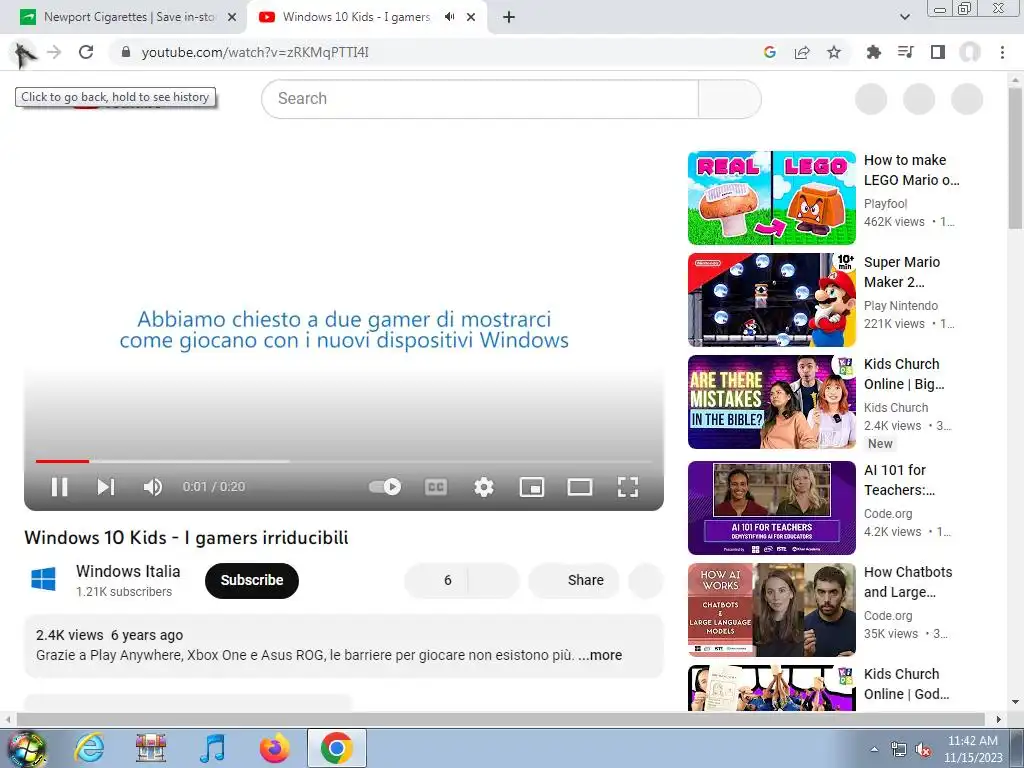Open Super Mario Maker 2 thumbnail
This screenshot has height=768, width=1024.
(771, 300)
